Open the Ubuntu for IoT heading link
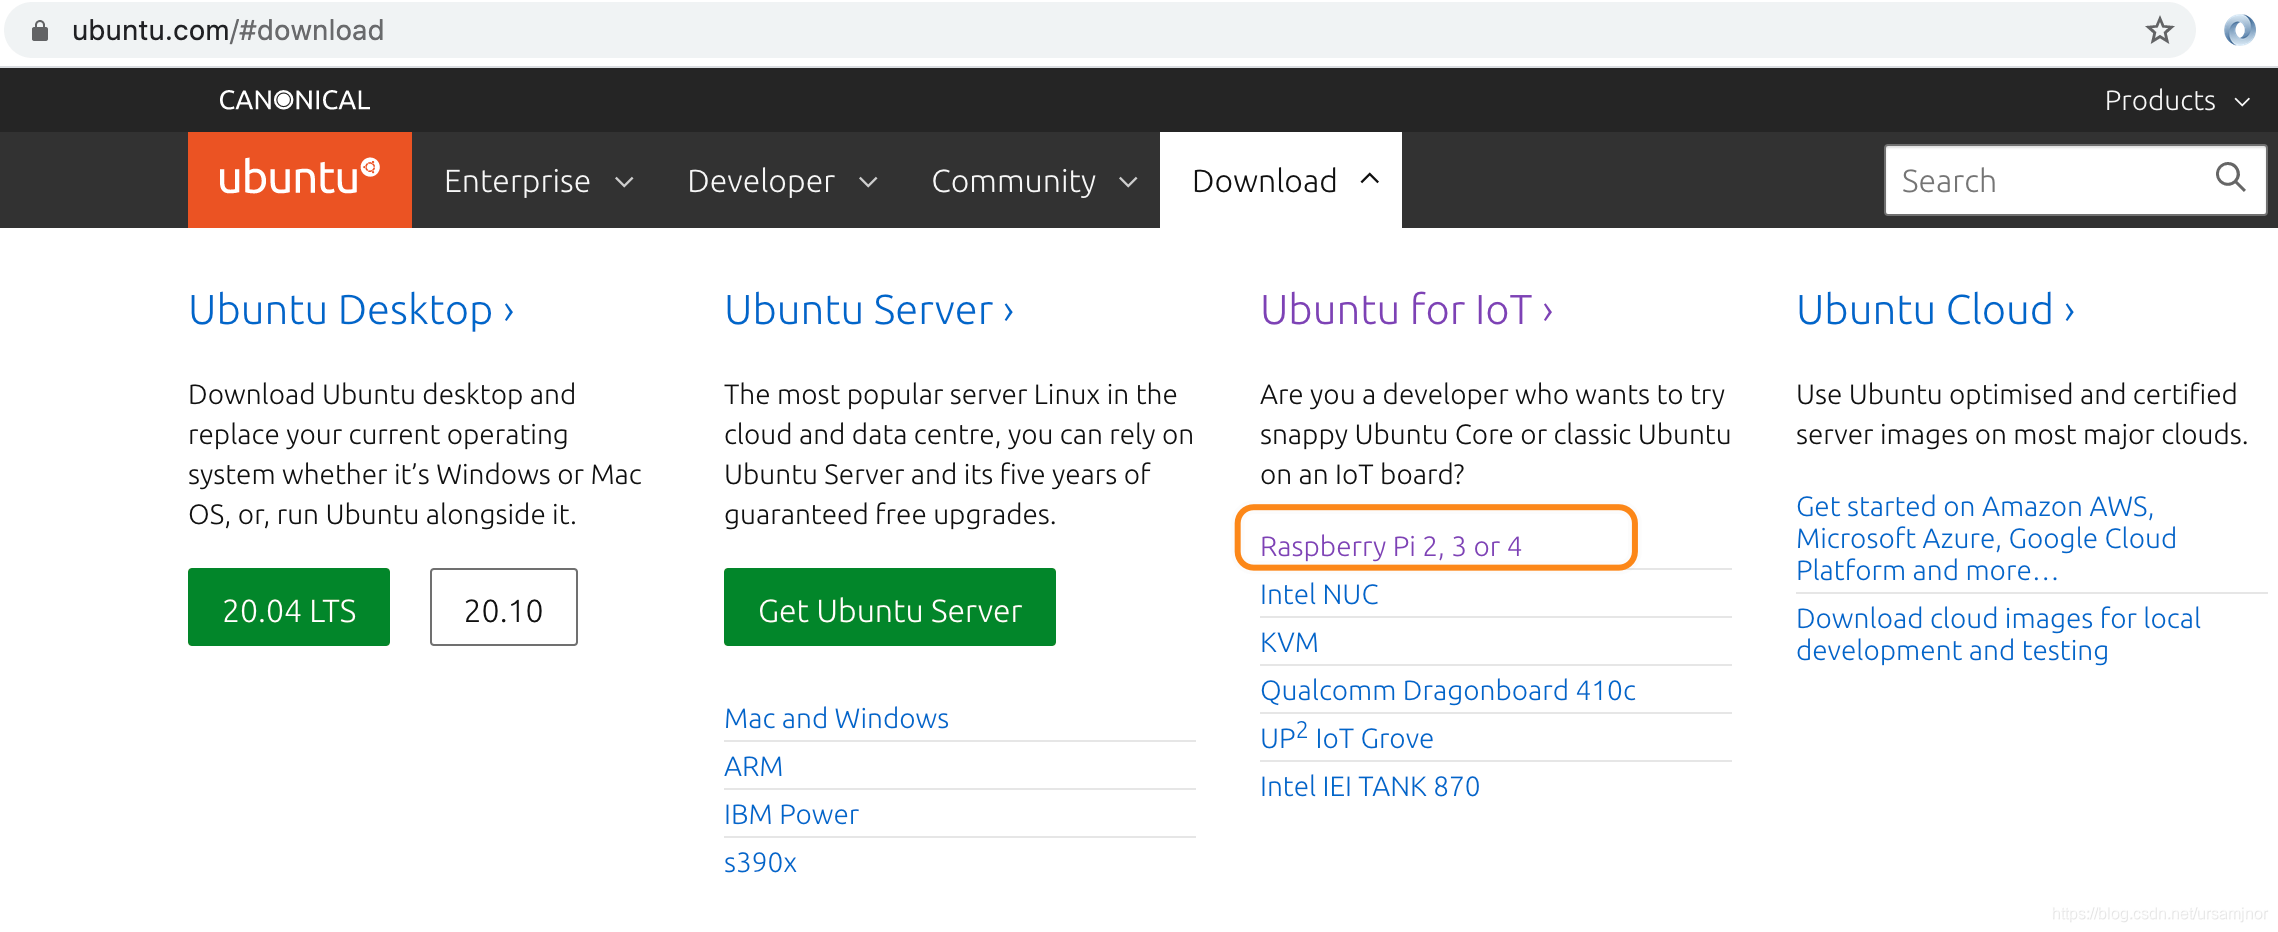Image resolution: width=2278 pixels, height=932 pixels. (x=1406, y=310)
